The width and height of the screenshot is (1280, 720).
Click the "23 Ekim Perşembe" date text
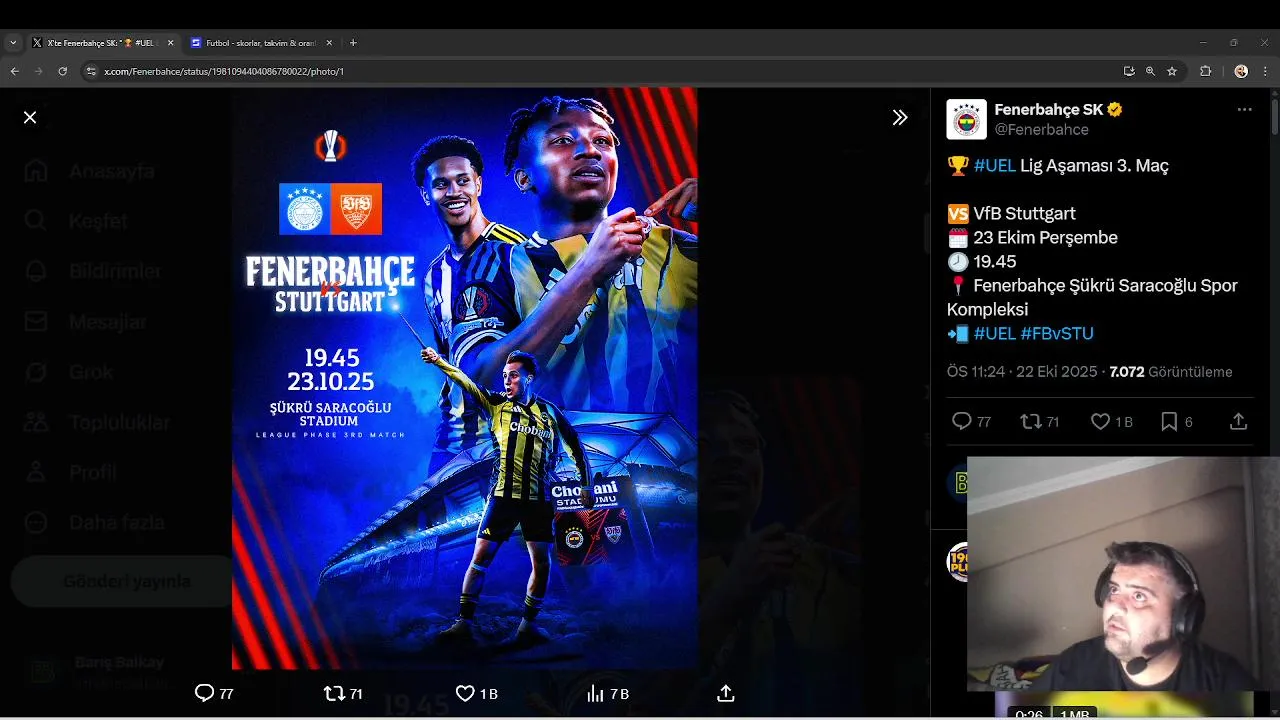point(1045,238)
